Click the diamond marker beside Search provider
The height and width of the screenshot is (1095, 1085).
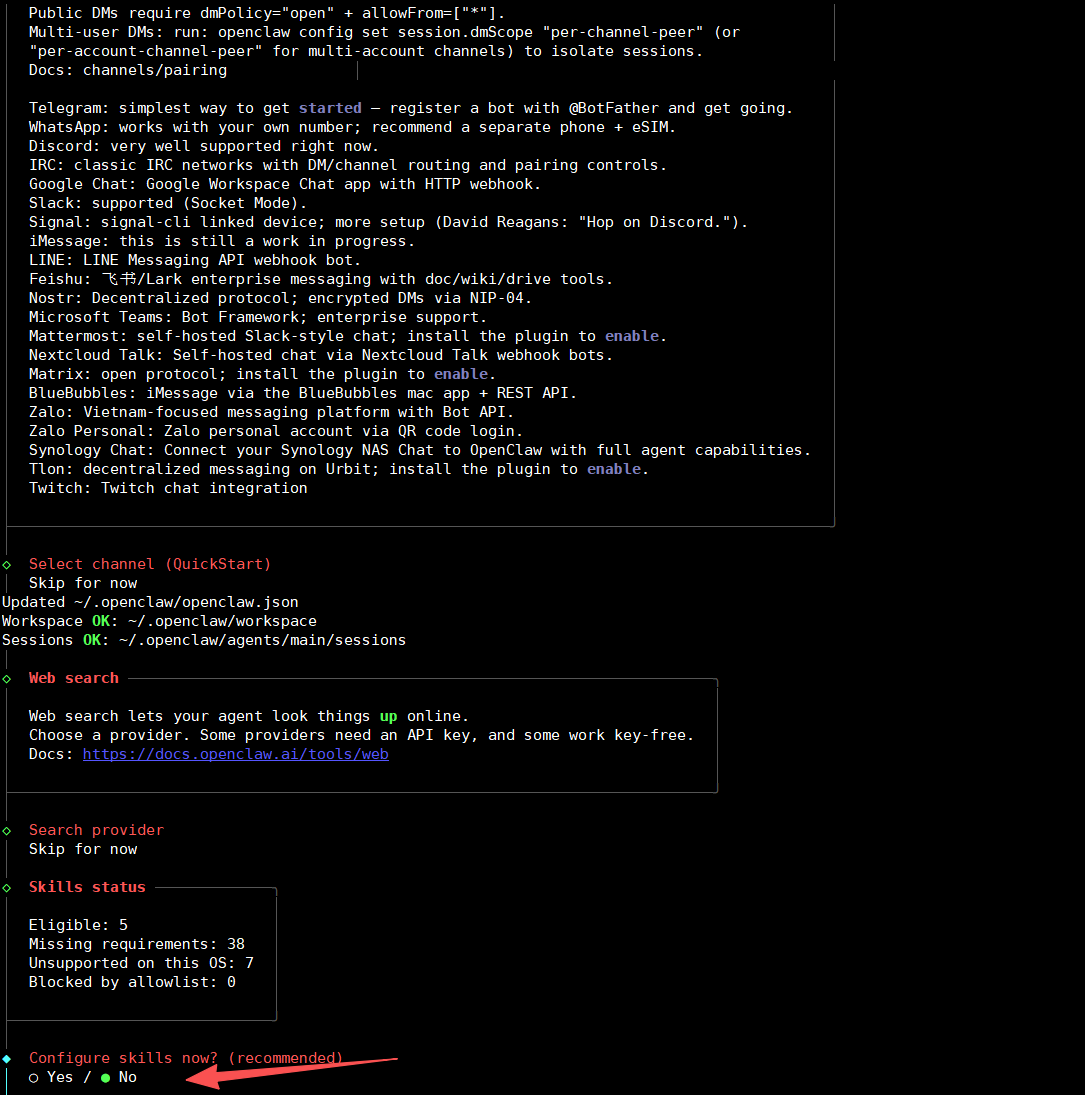point(7,831)
